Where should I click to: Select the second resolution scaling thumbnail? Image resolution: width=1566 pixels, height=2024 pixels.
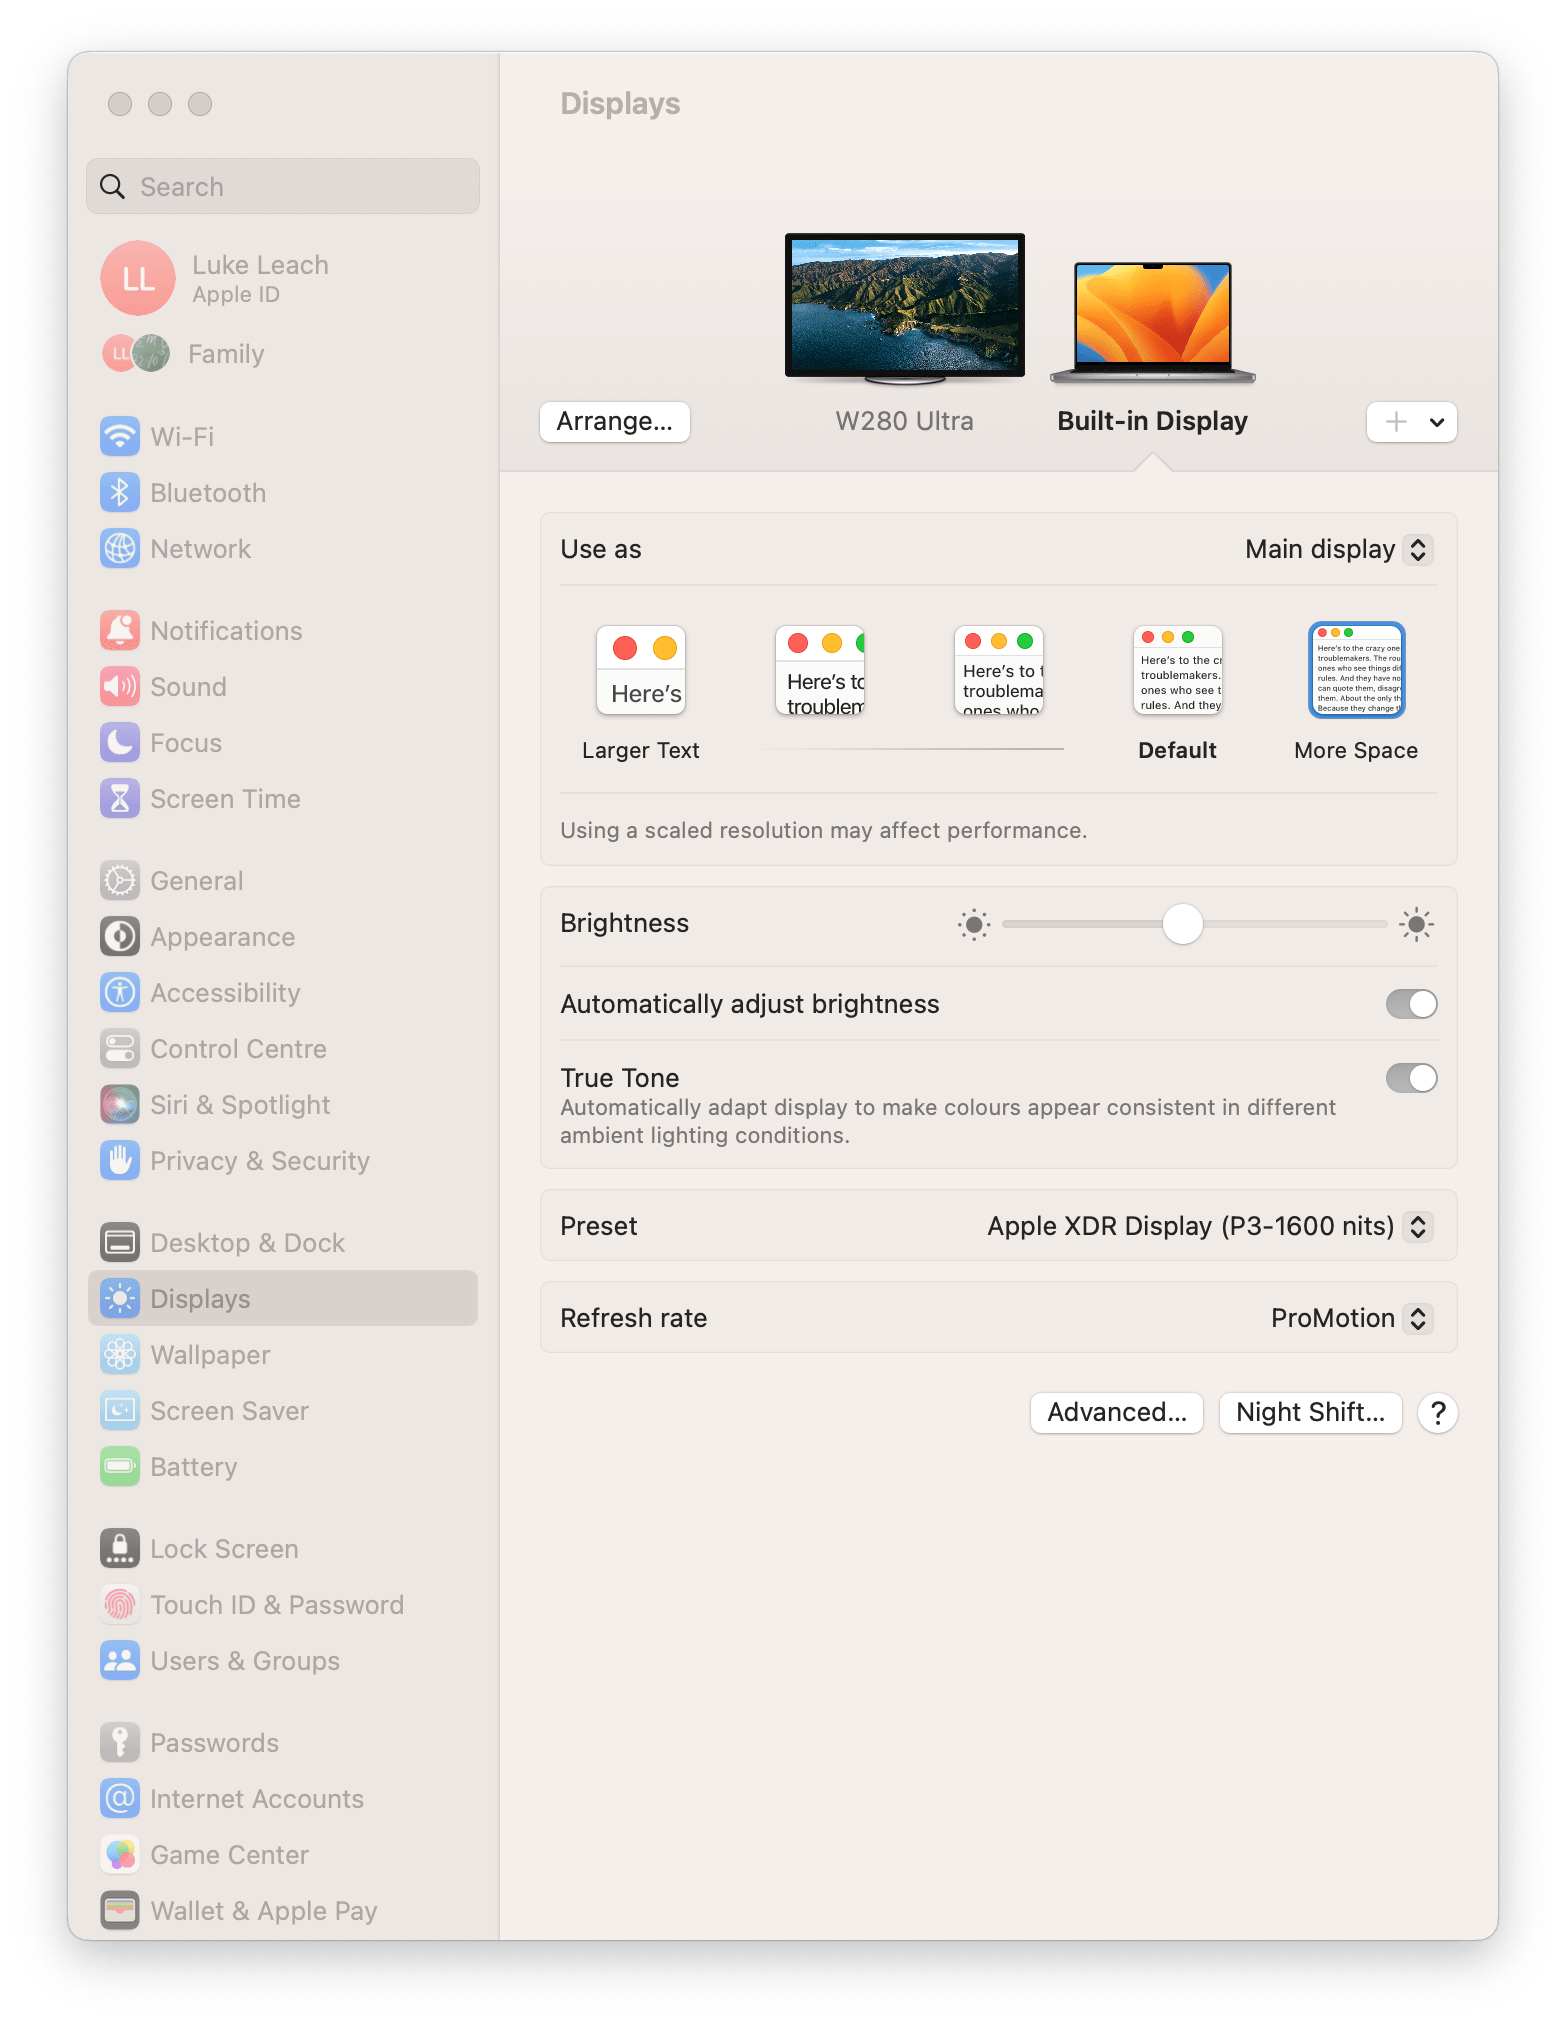pyautogui.click(x=820, y=670)
